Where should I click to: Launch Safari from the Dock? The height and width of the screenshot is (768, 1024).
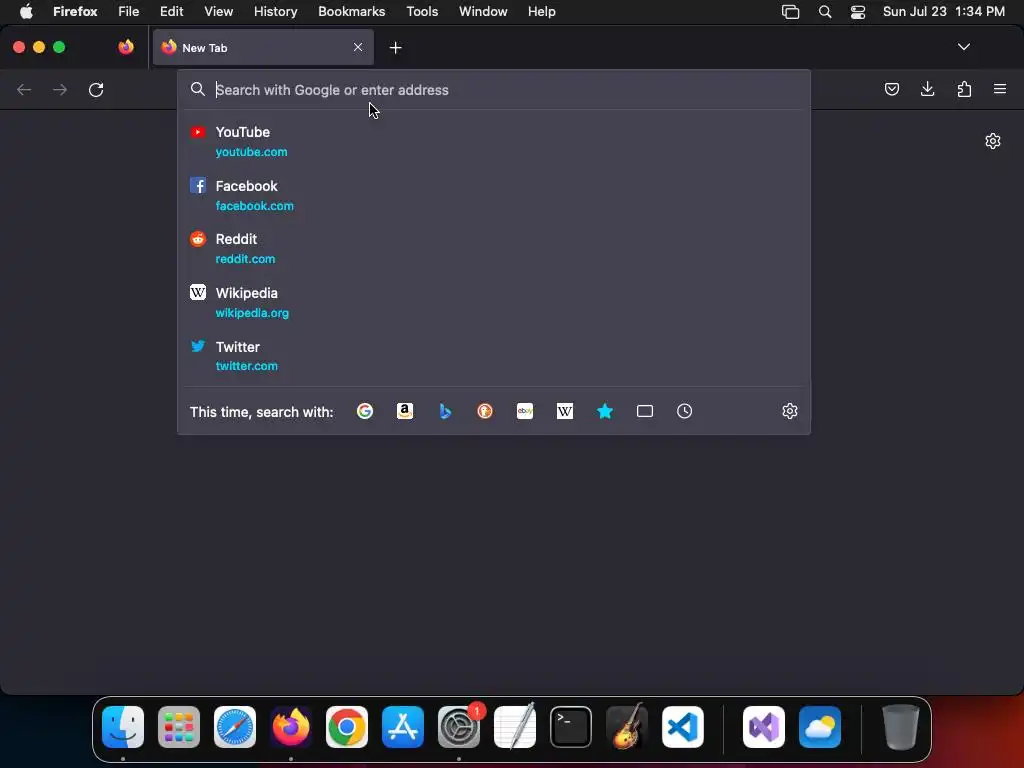[235, 726]
